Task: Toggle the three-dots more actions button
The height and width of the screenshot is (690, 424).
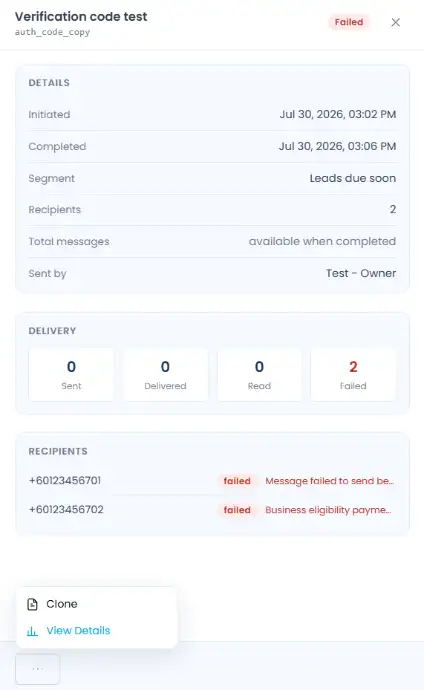Action: [x=38, y=669]
